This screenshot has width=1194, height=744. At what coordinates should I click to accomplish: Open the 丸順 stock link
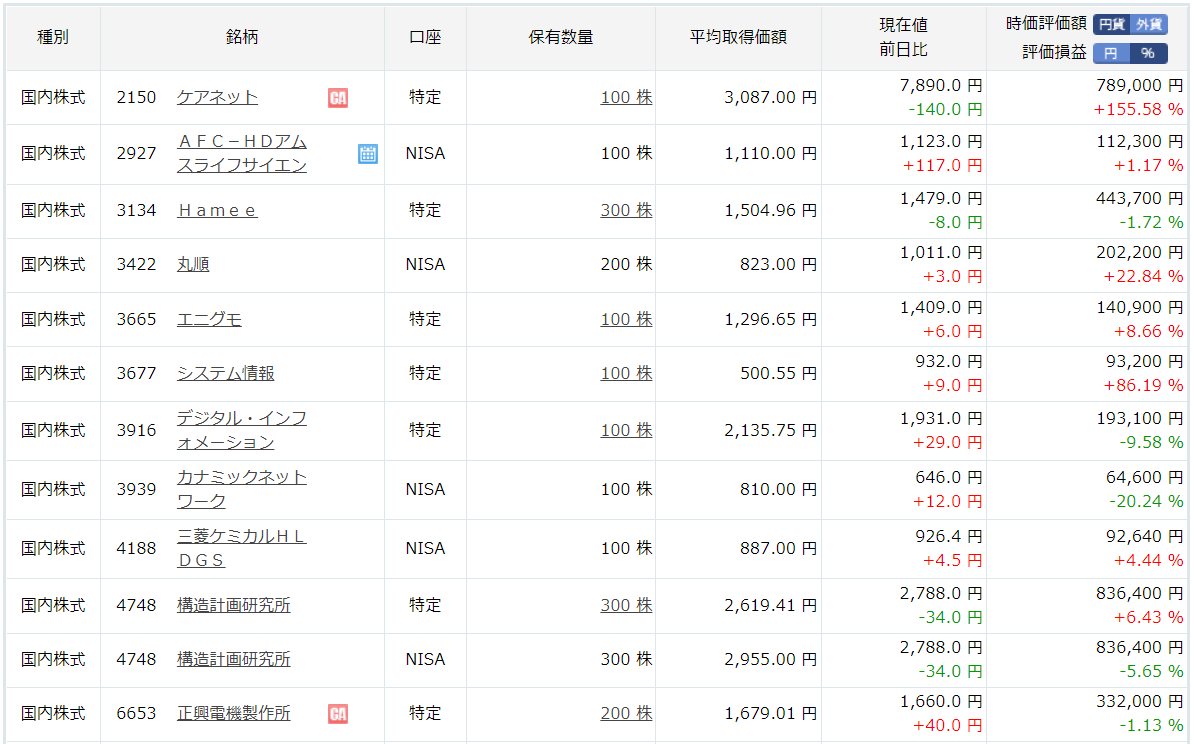tap(193, 264)
